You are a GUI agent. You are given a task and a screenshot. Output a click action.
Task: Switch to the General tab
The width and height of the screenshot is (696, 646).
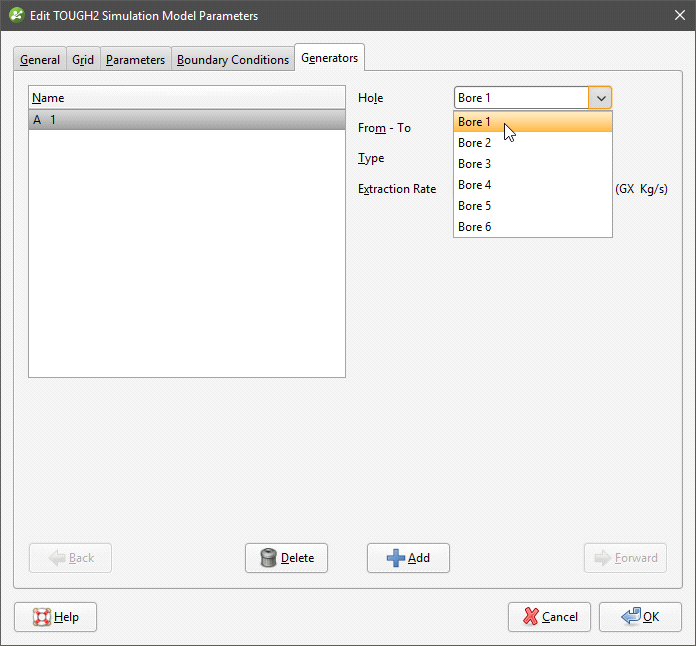tap(40, 60)
